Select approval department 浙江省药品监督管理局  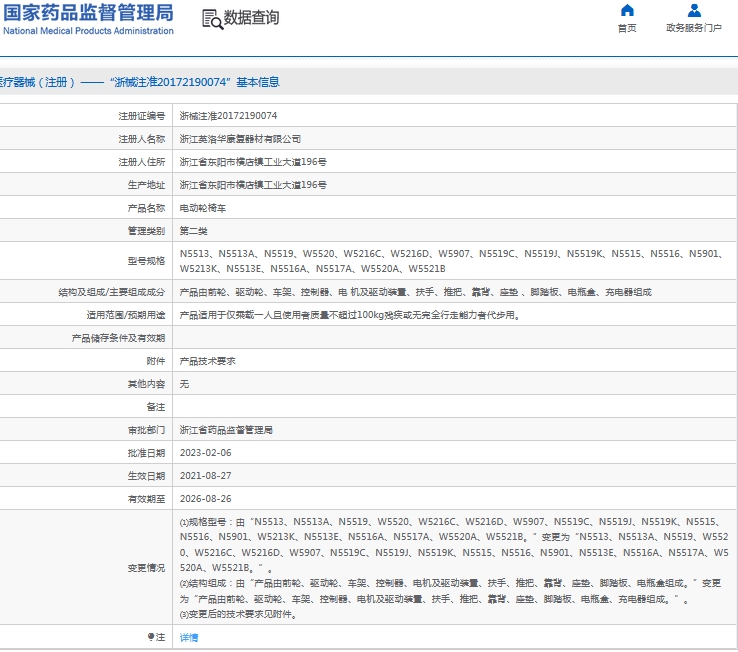pyautogui.click(x=226, y=430)
